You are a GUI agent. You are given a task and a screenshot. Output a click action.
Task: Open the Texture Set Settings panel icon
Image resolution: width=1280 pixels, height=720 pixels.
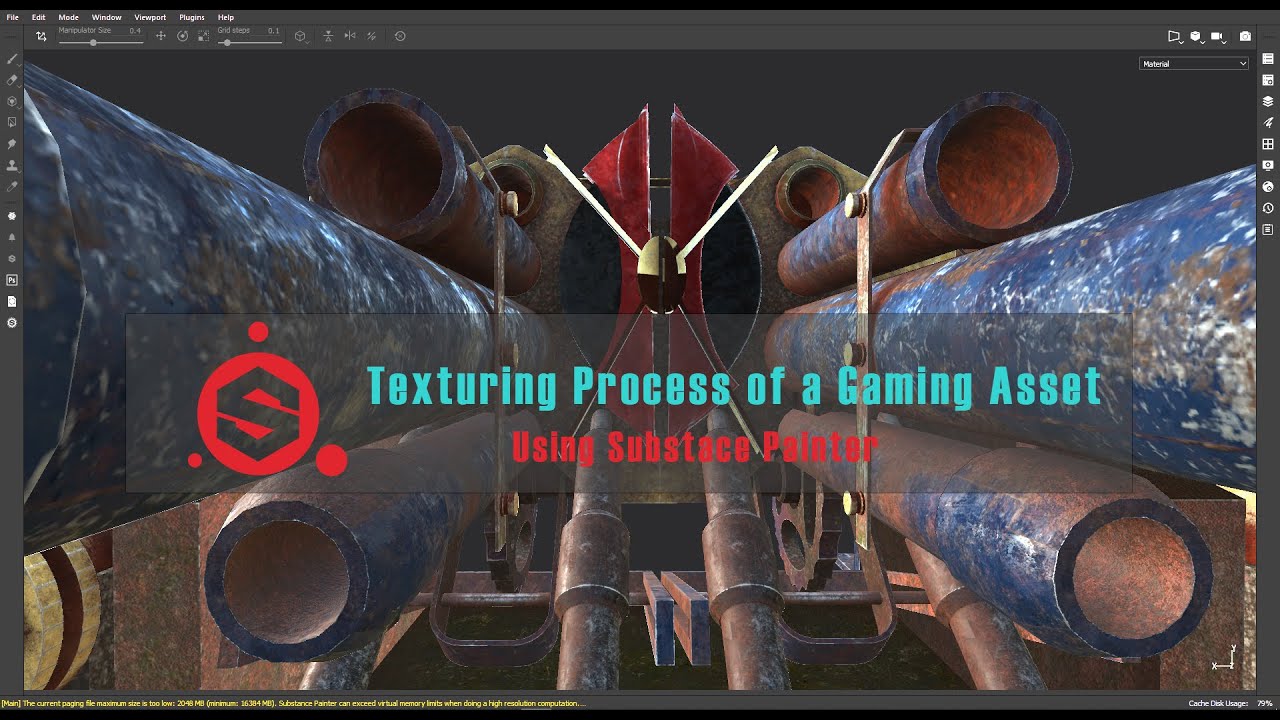click(1268, 80)
